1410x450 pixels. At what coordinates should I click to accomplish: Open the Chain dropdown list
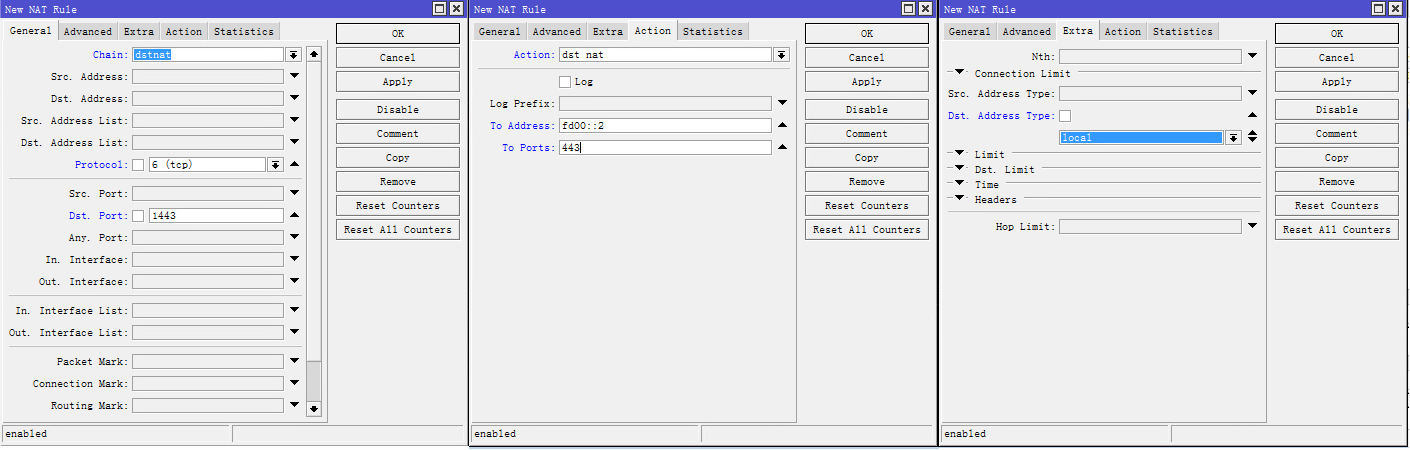[294, 55]
